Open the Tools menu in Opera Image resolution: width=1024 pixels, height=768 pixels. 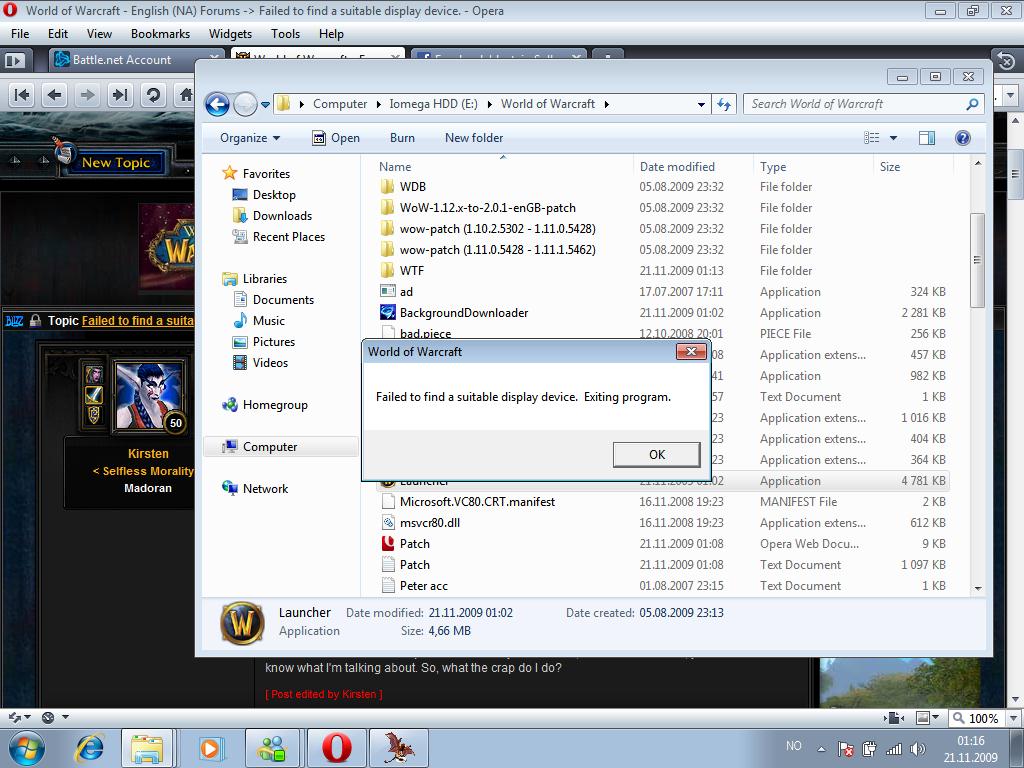(285, 34)
